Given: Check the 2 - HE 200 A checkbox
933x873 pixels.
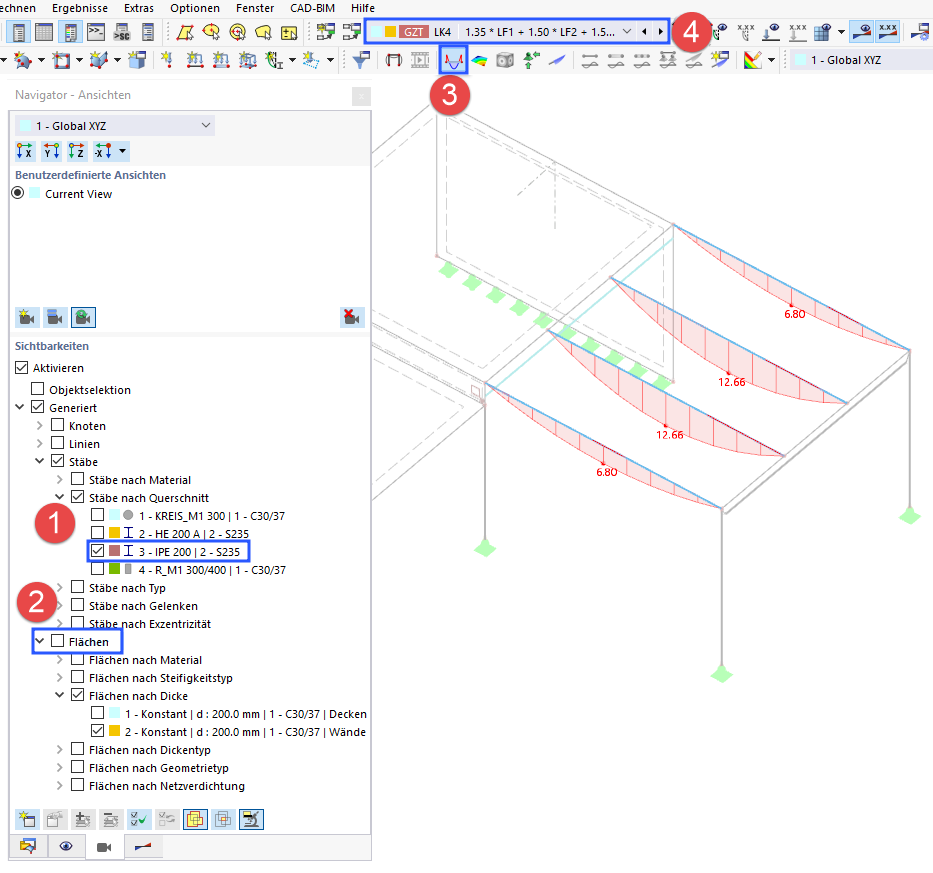Looking at the screenshot, I should [98, 533].
